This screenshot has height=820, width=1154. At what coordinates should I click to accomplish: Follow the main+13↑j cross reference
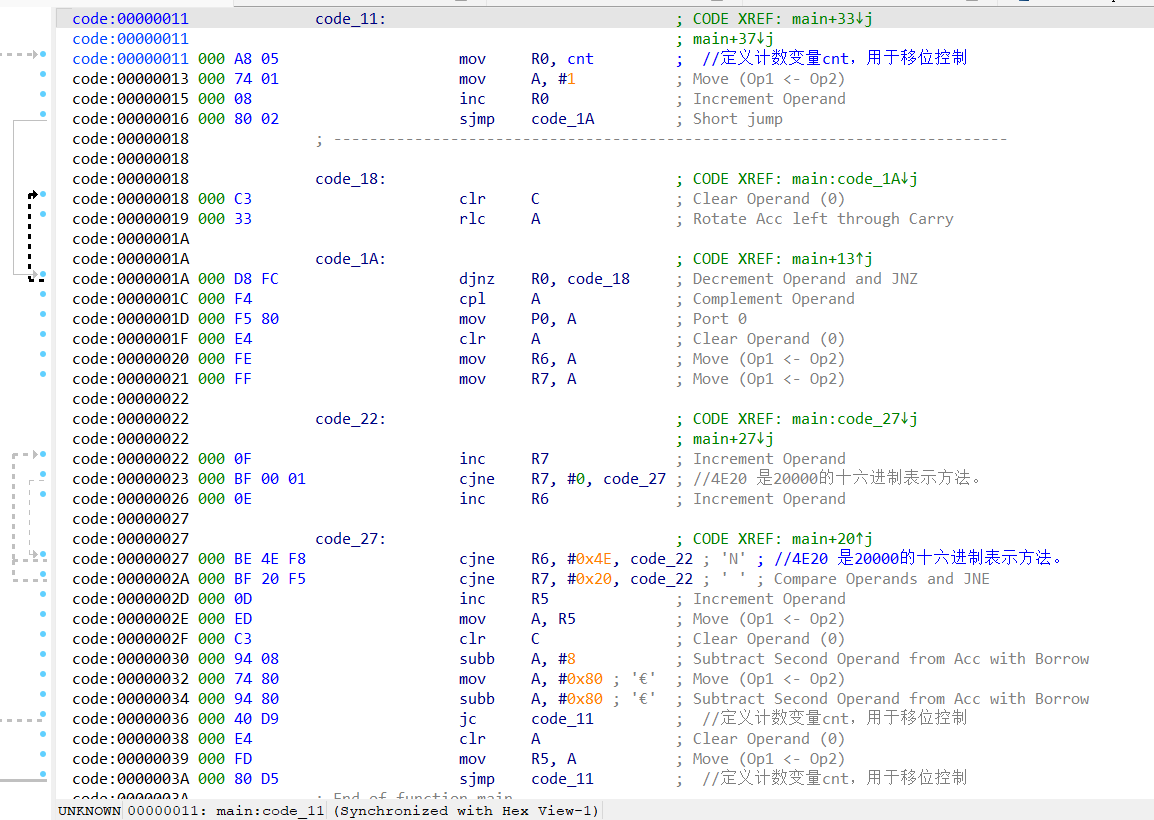832,259
